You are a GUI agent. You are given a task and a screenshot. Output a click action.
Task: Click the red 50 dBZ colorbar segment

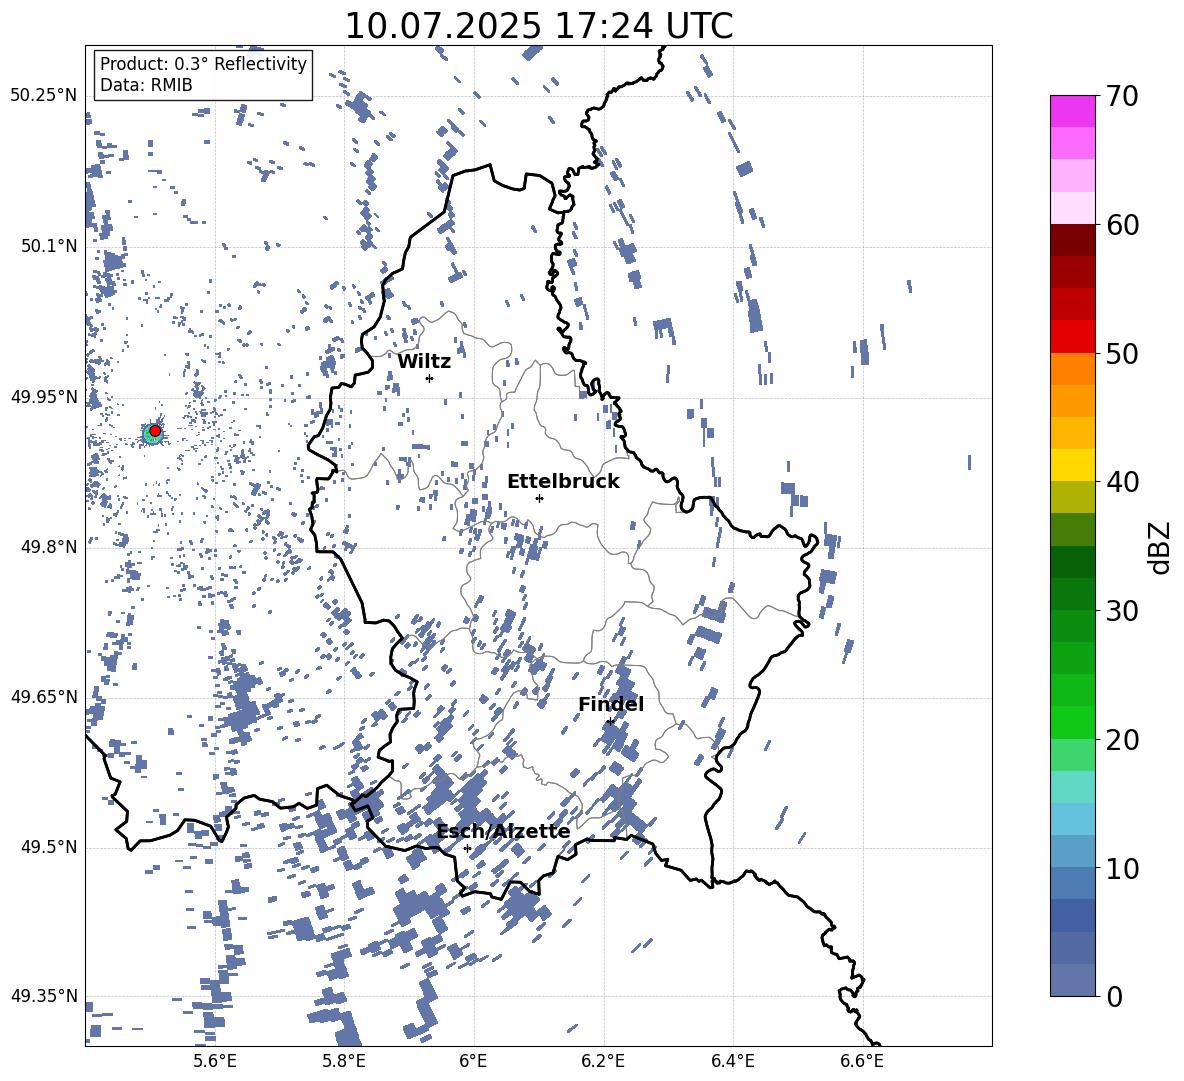pyautogui.click(x=1072, y=337)
